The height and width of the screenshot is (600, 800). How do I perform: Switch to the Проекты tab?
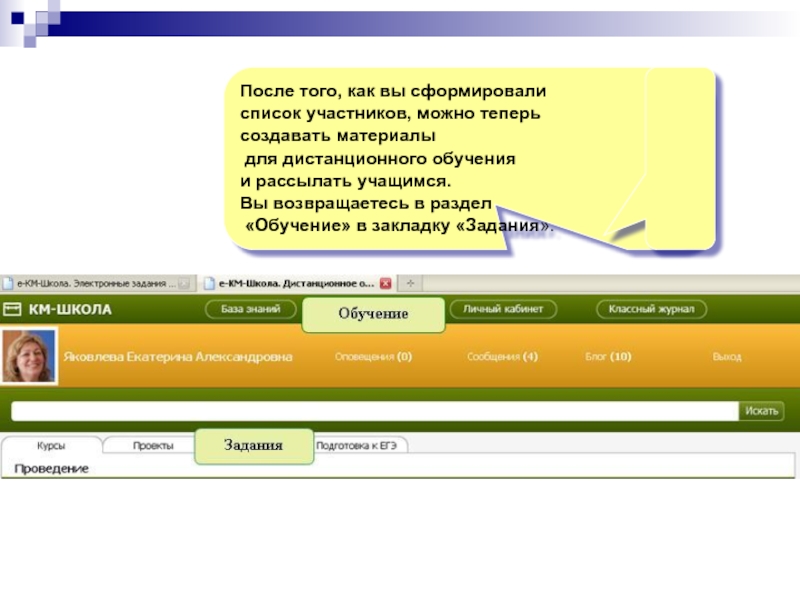(153, 445)
